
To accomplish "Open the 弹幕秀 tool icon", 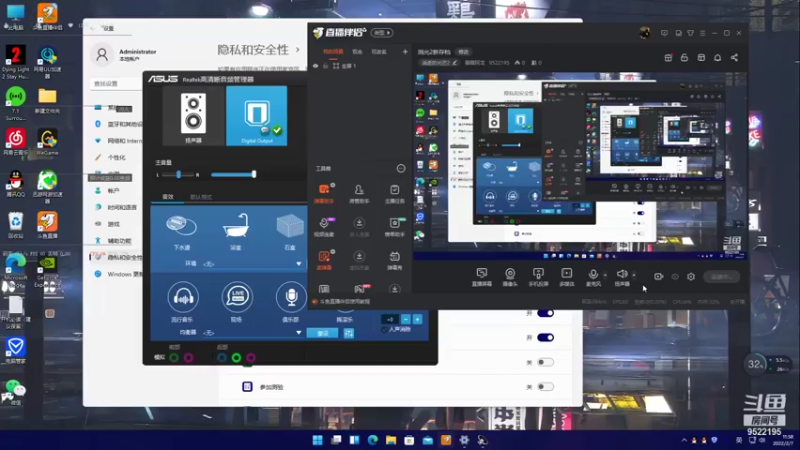I will [394, 260].
